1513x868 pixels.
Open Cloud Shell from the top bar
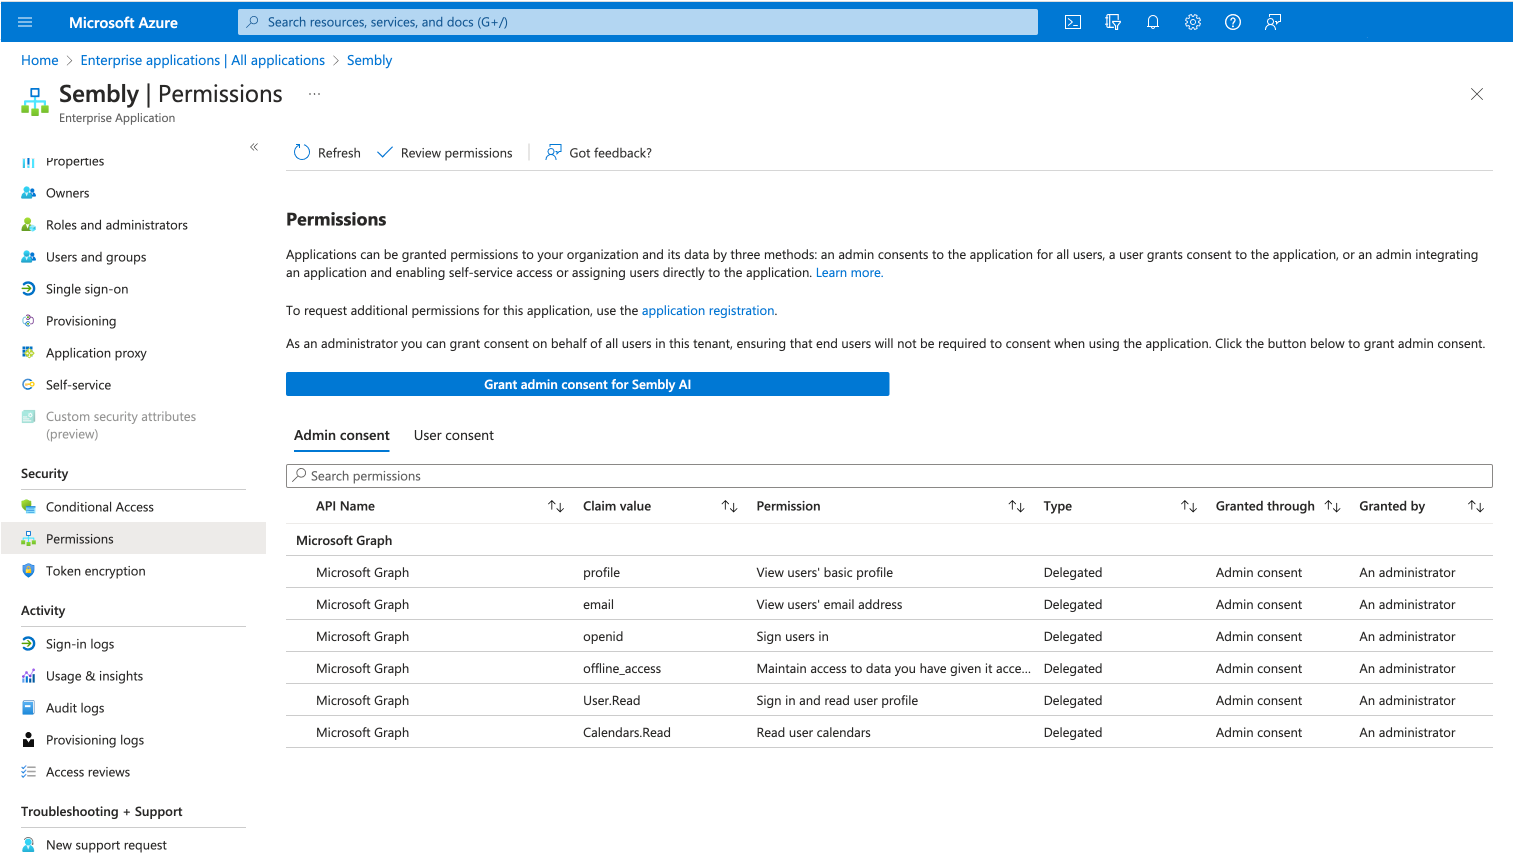[1073, 22]
